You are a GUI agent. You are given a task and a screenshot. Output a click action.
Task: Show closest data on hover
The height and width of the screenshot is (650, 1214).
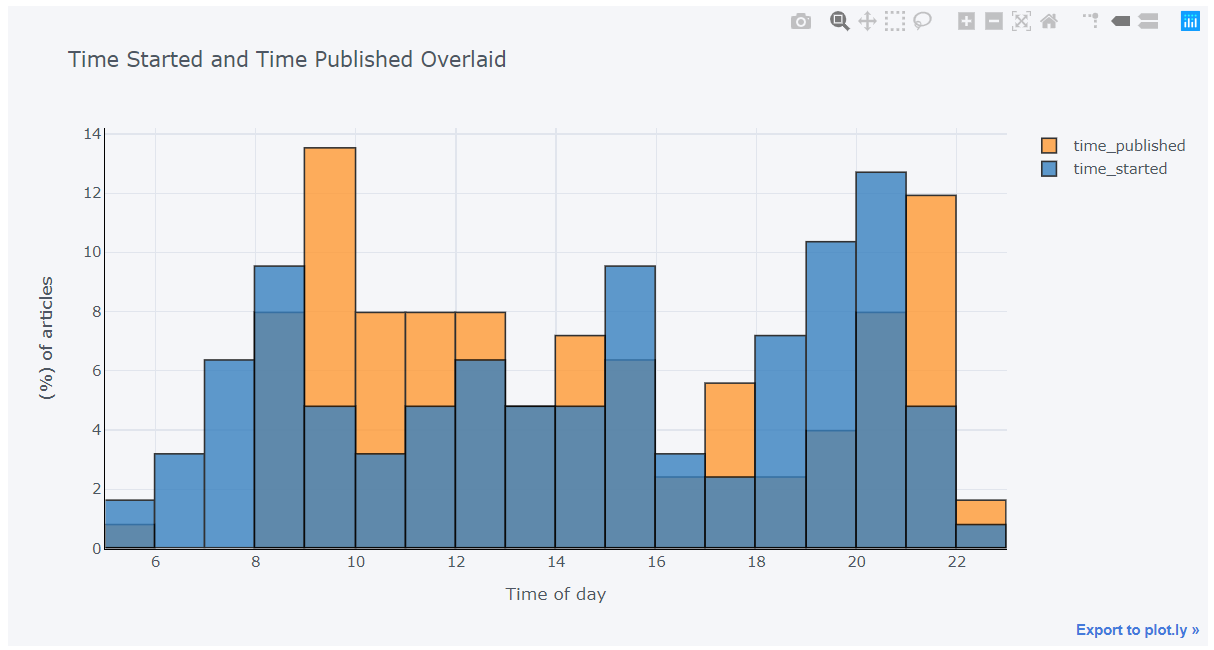[x=1121, y=21]
